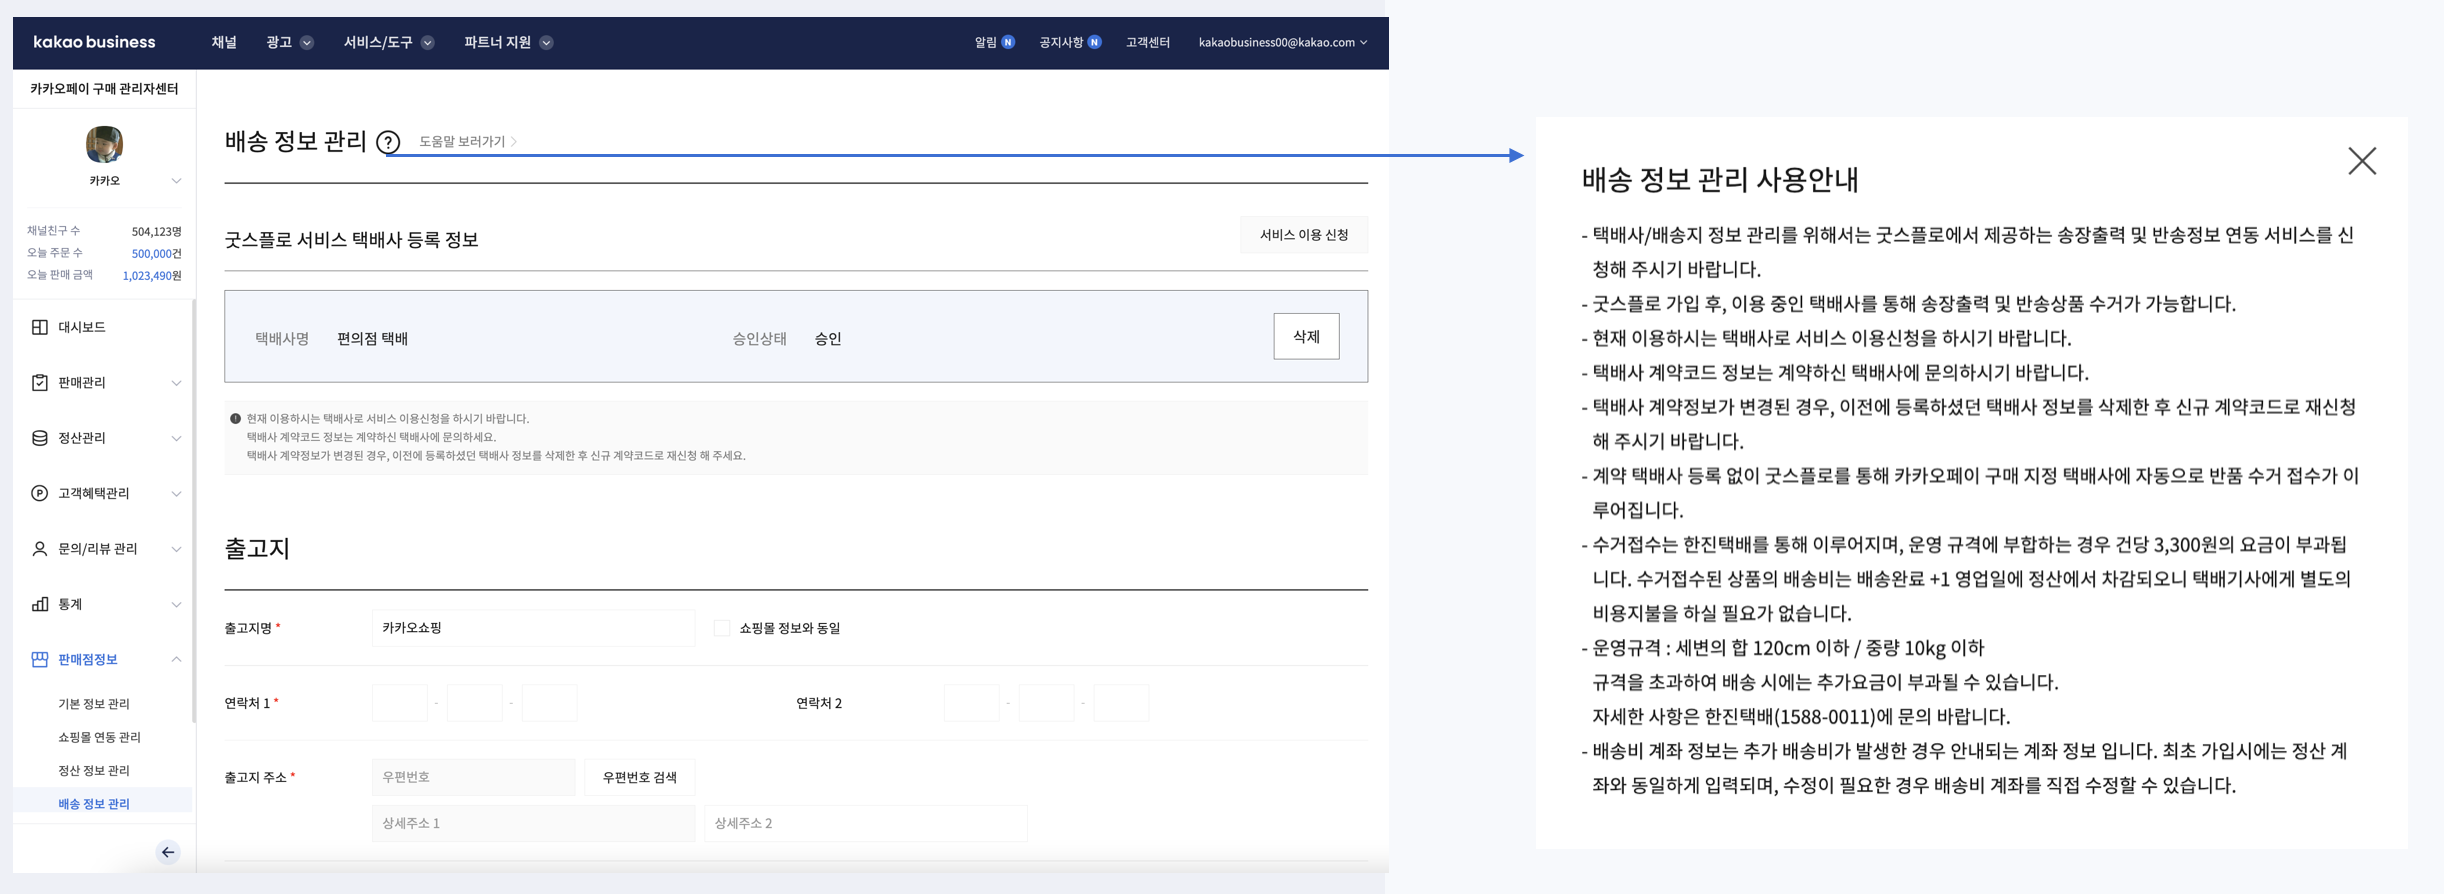The image size is (2444, 894).
Task: Click the 상세주소 2 input field
Action: 866,823
